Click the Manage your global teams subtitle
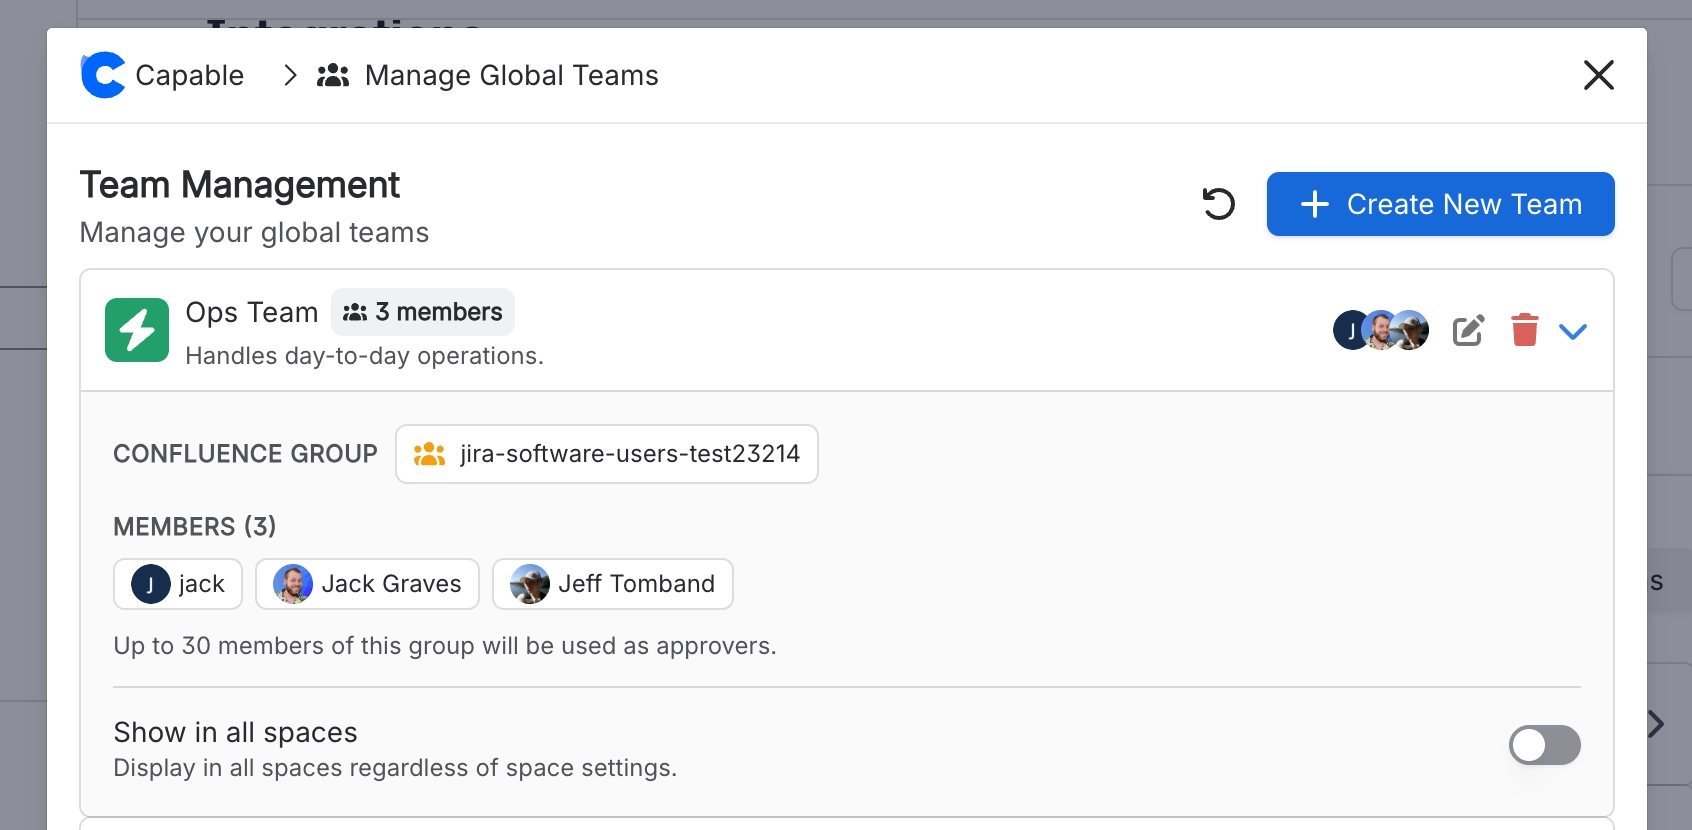This screenshot has width=1692, height=830. click(254, 232)
